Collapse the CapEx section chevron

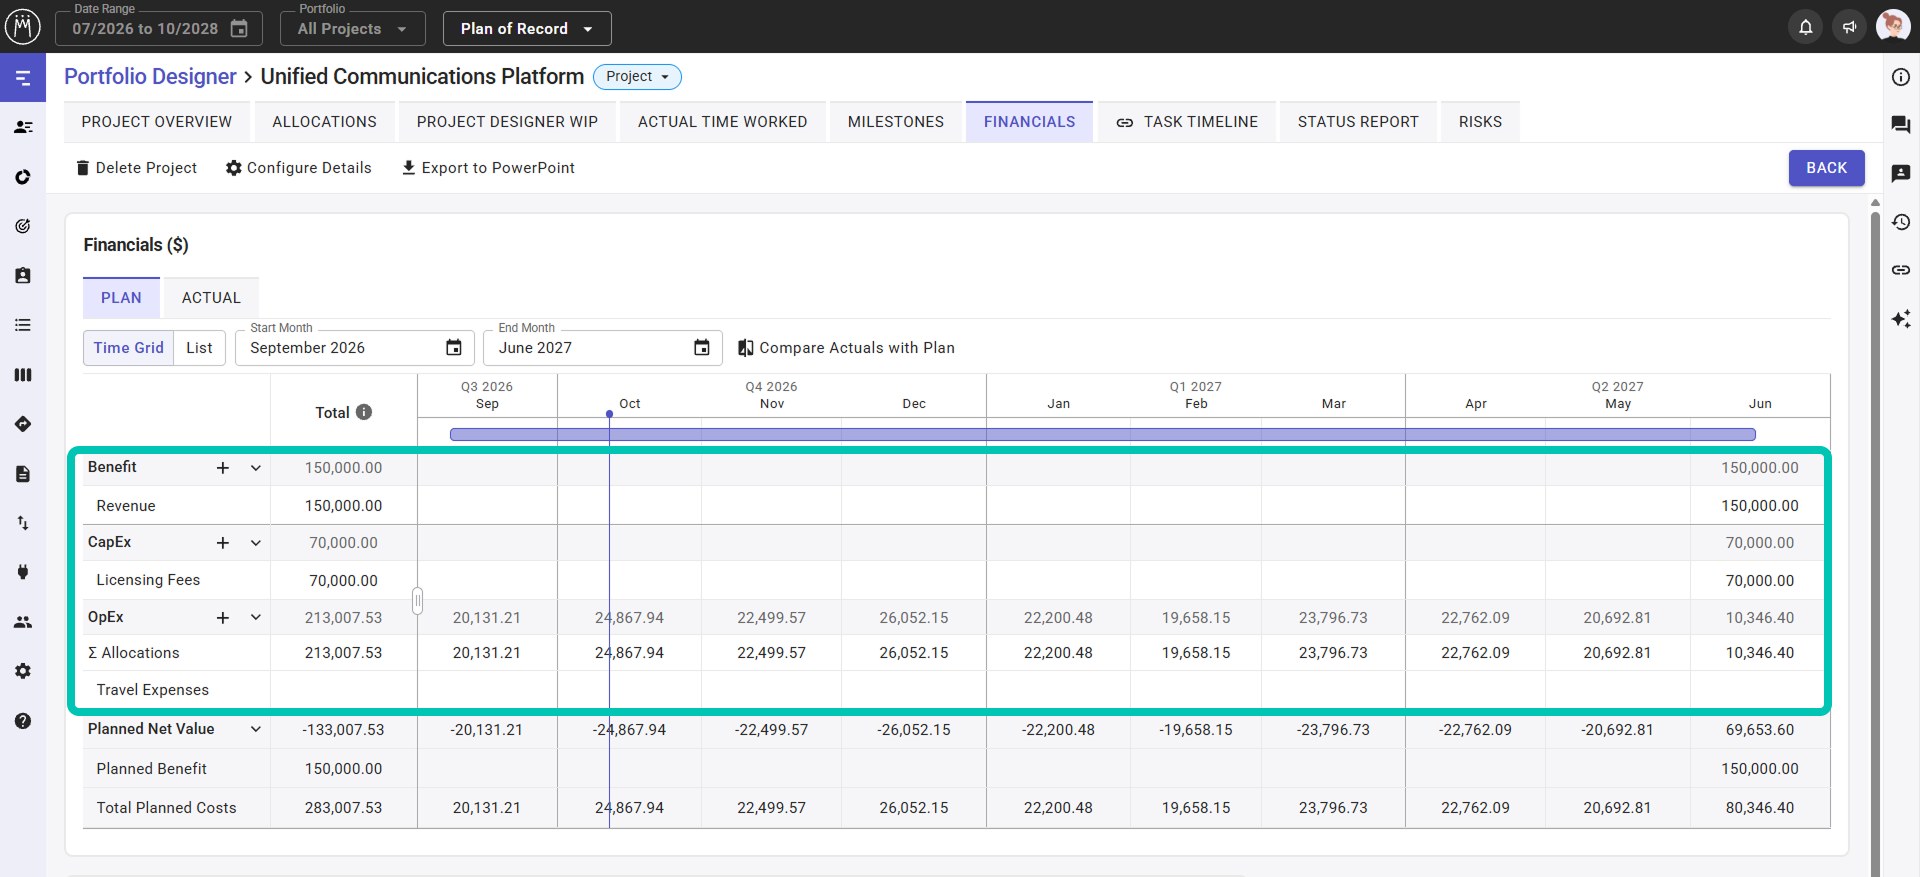256,543
